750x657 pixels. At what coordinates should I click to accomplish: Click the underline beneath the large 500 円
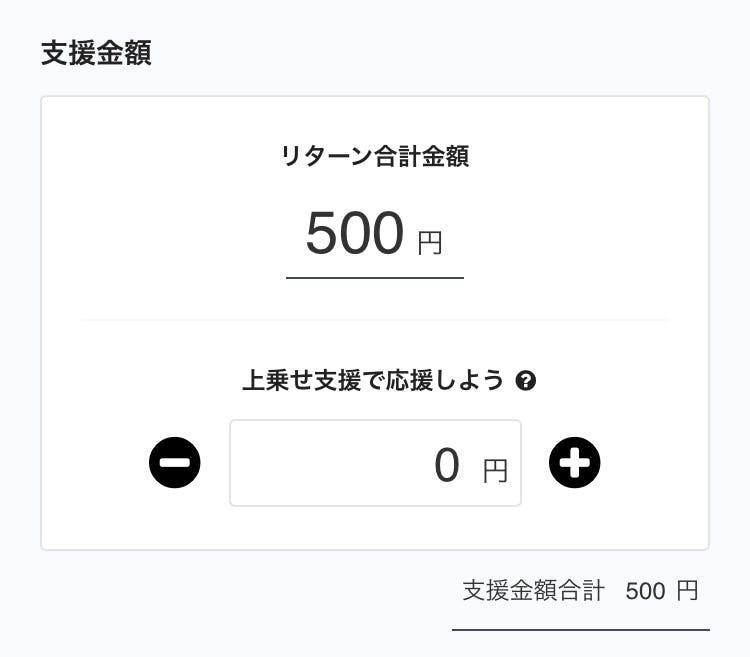tap(375, 278)
